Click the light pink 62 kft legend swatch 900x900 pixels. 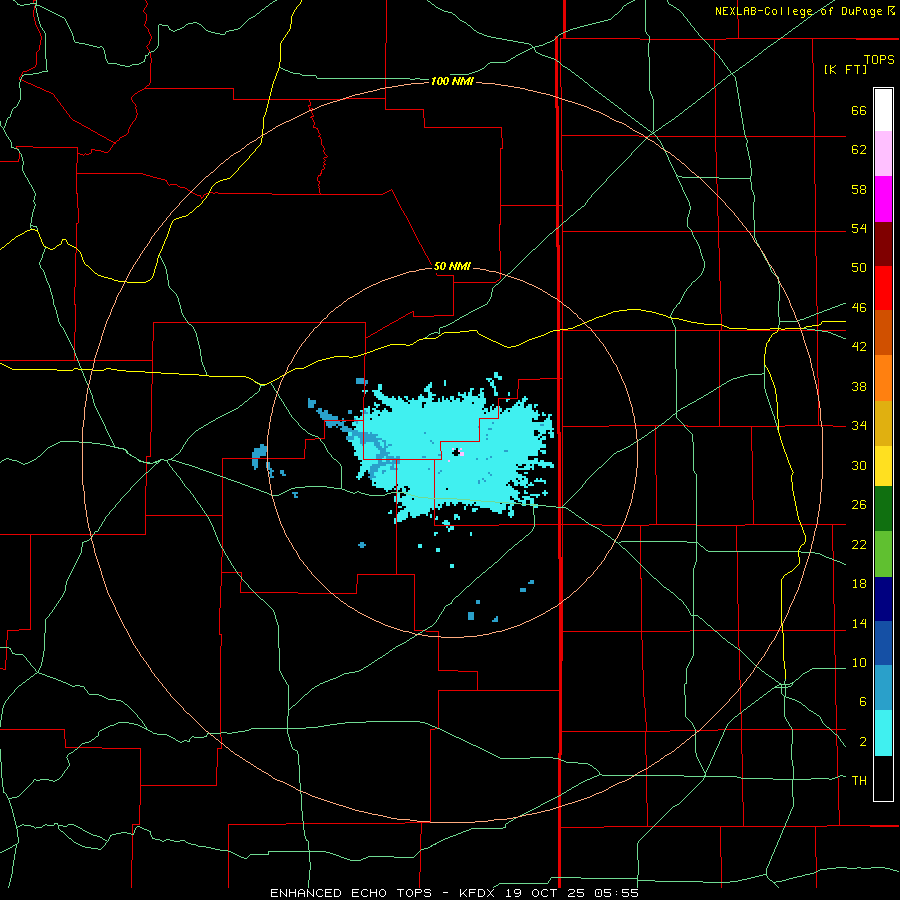[883, 153]
